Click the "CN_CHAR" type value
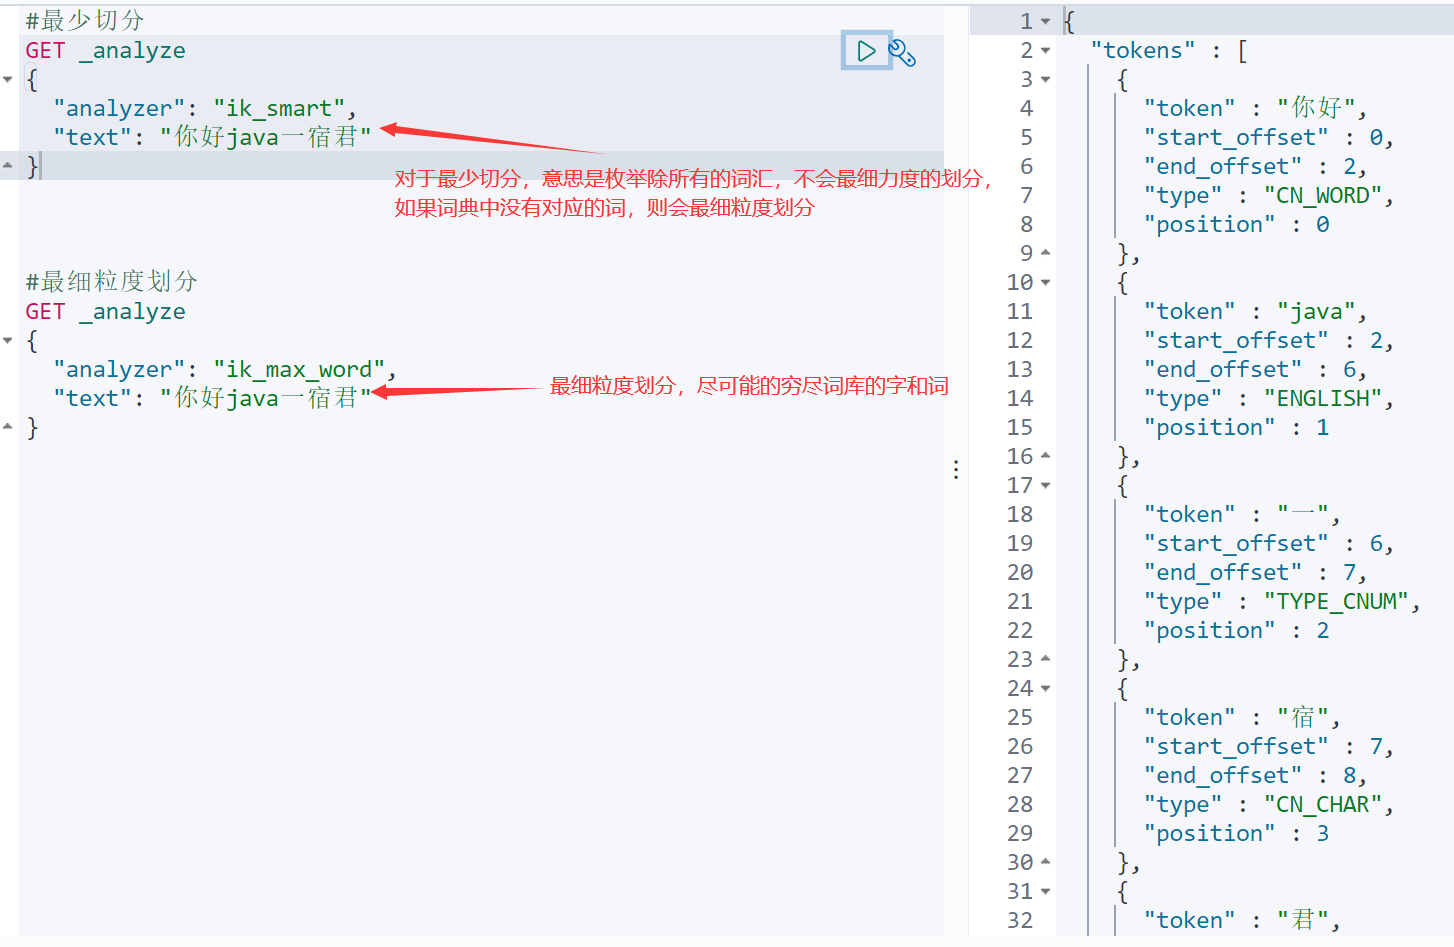Viewport: 1454px width, 947px height. click(x=1323, y=804)
